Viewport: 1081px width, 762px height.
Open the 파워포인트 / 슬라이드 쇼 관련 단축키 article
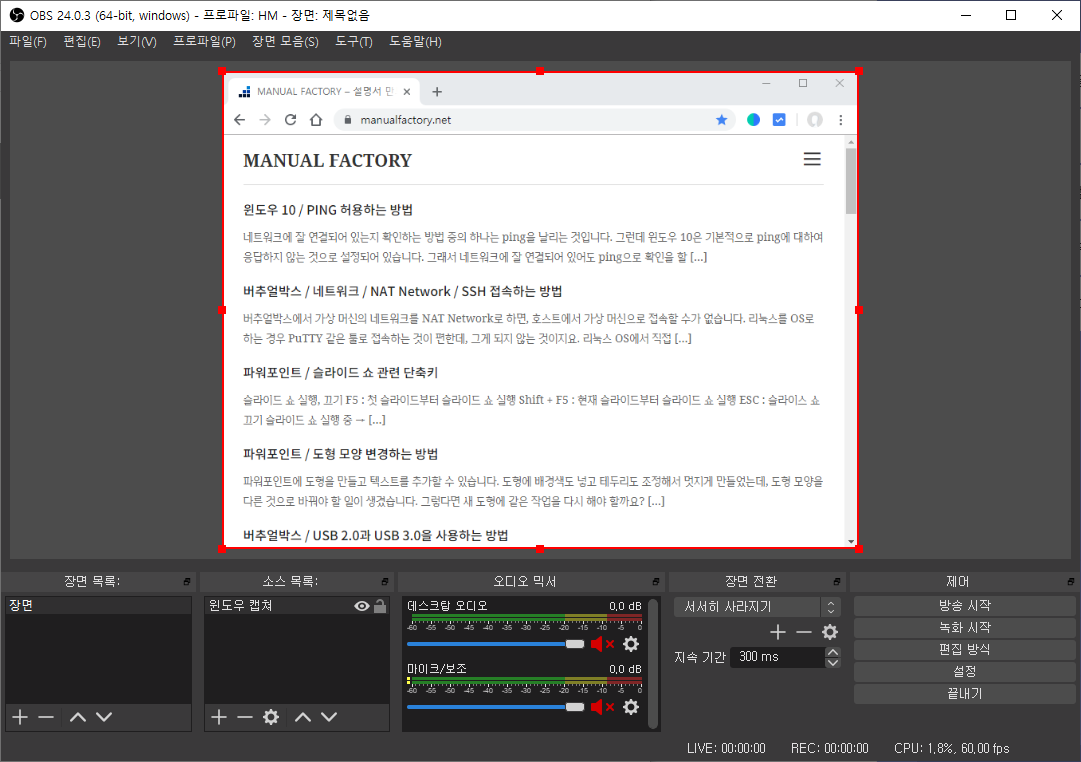341,372
